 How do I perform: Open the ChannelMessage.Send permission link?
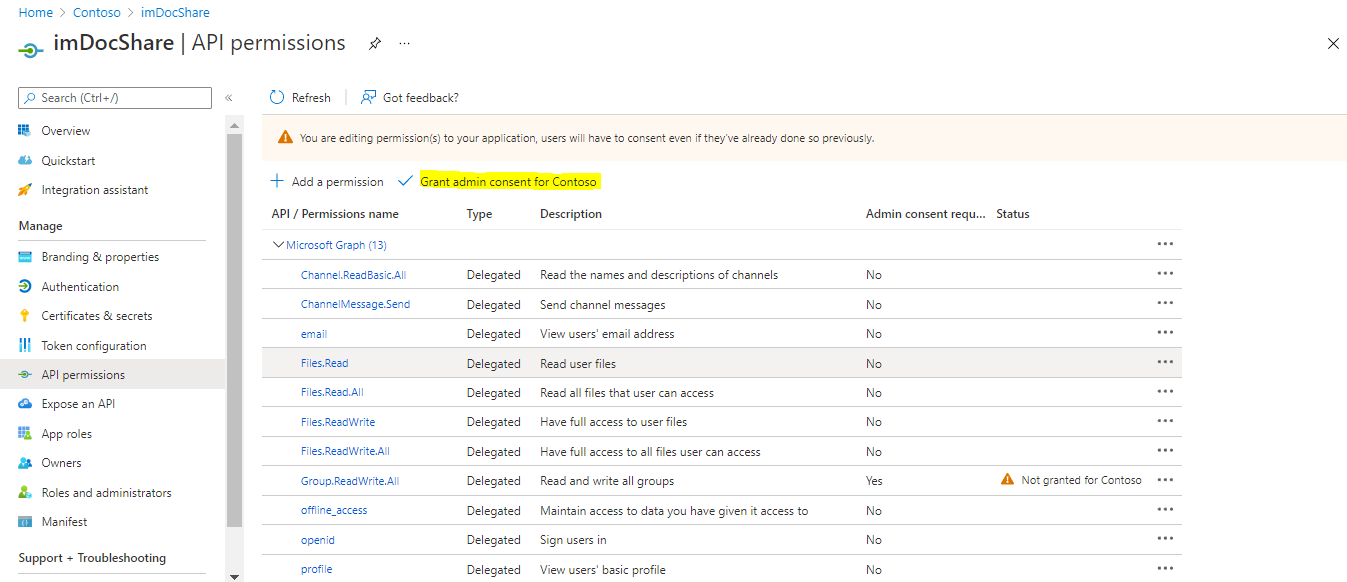point(355,304)
